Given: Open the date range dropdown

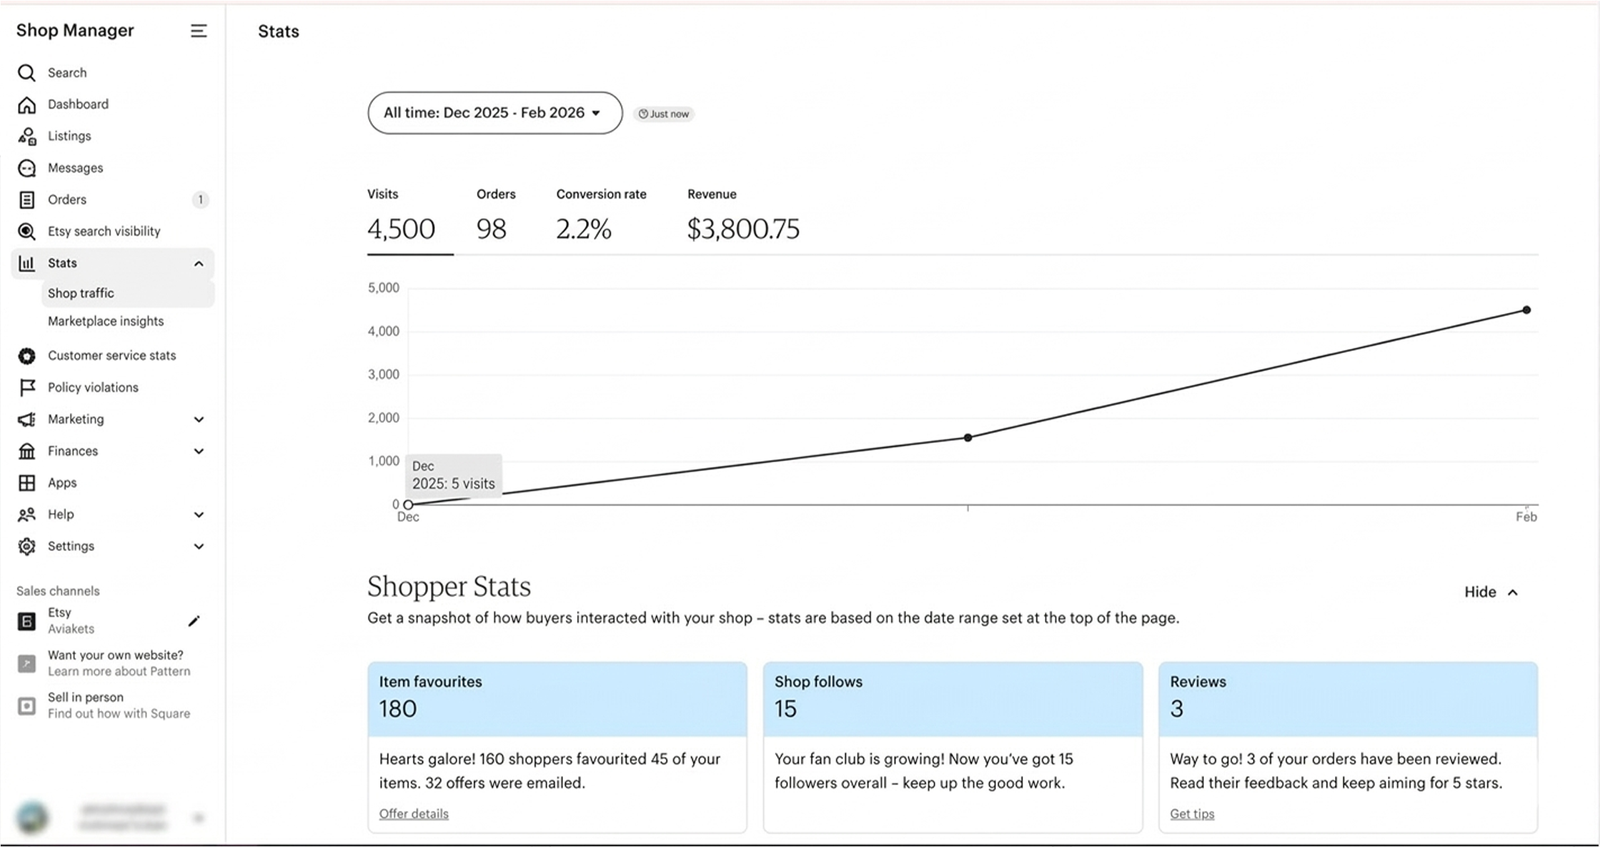Looking at the screenshot, I should tap(495, 113).
